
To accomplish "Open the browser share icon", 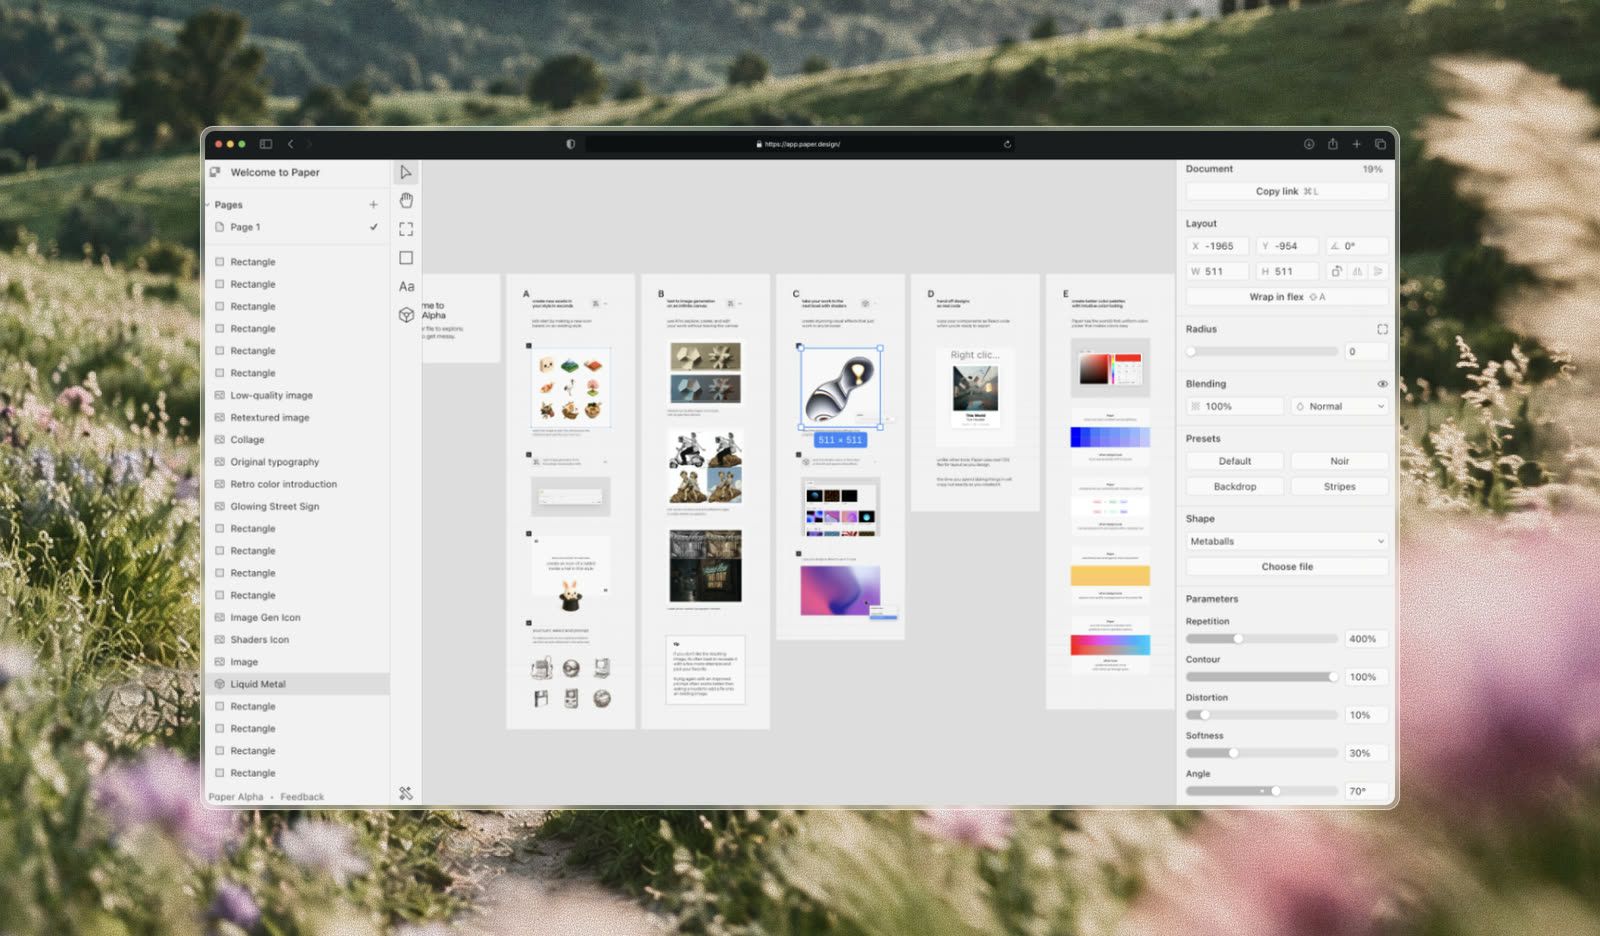I will 1333,144.
